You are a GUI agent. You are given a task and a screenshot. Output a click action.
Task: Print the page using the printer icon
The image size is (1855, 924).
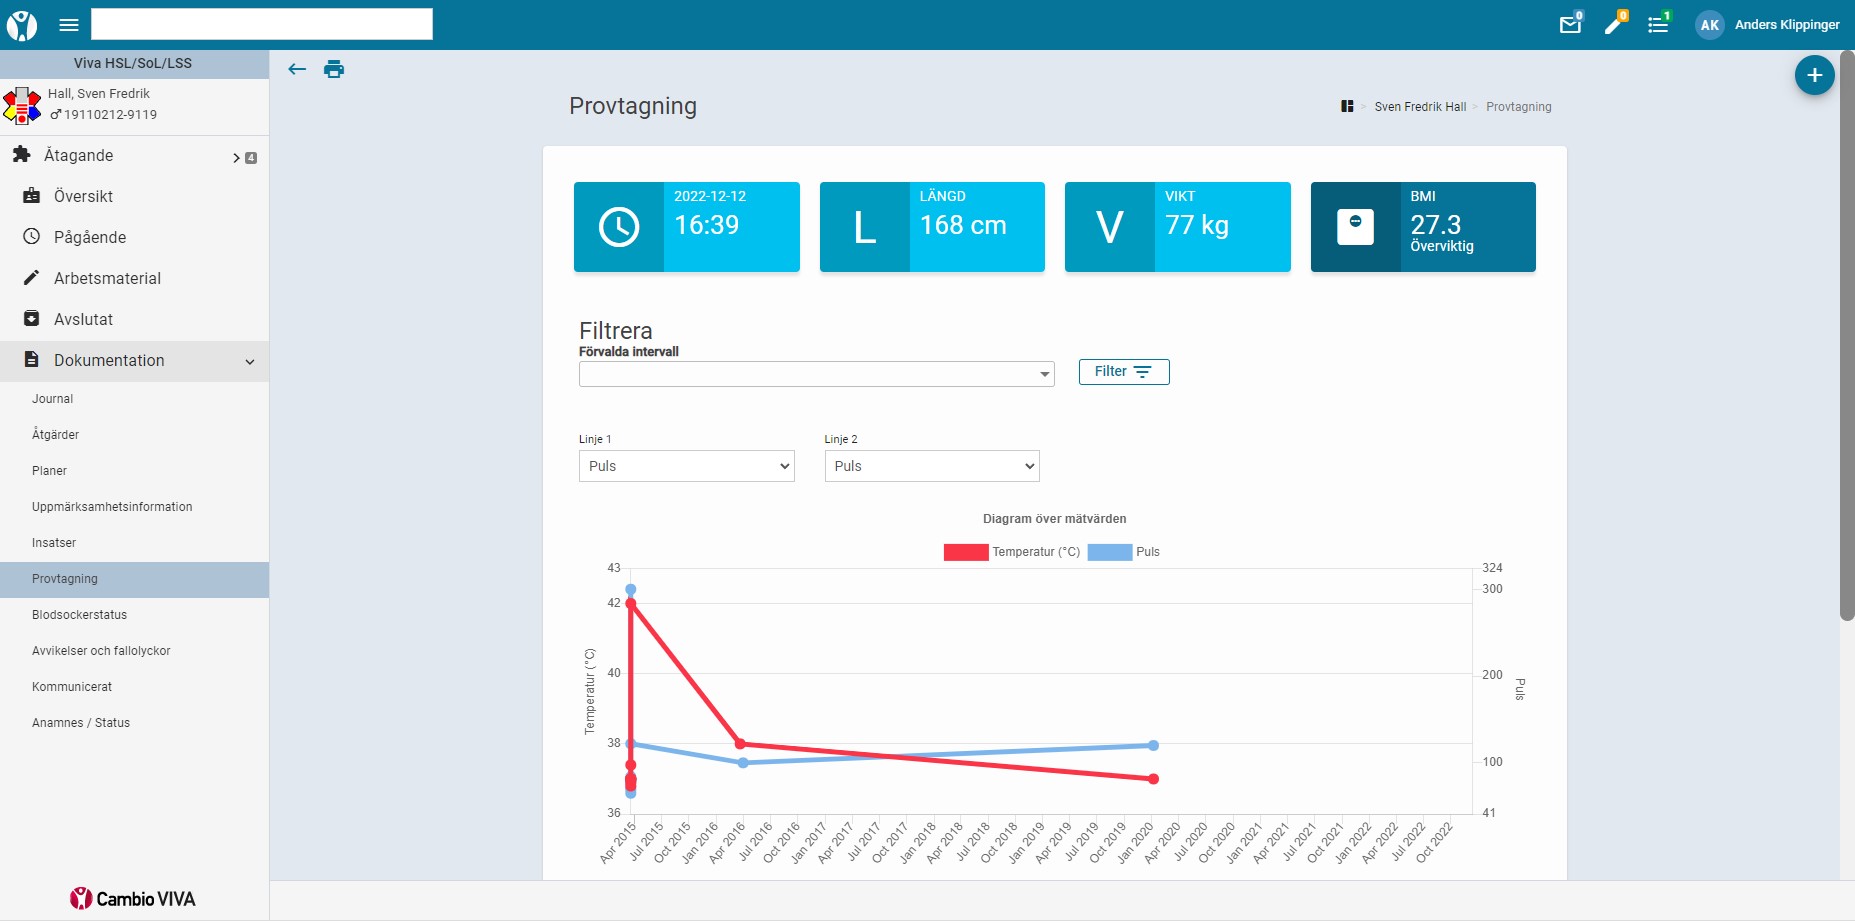tap(334, 69)
